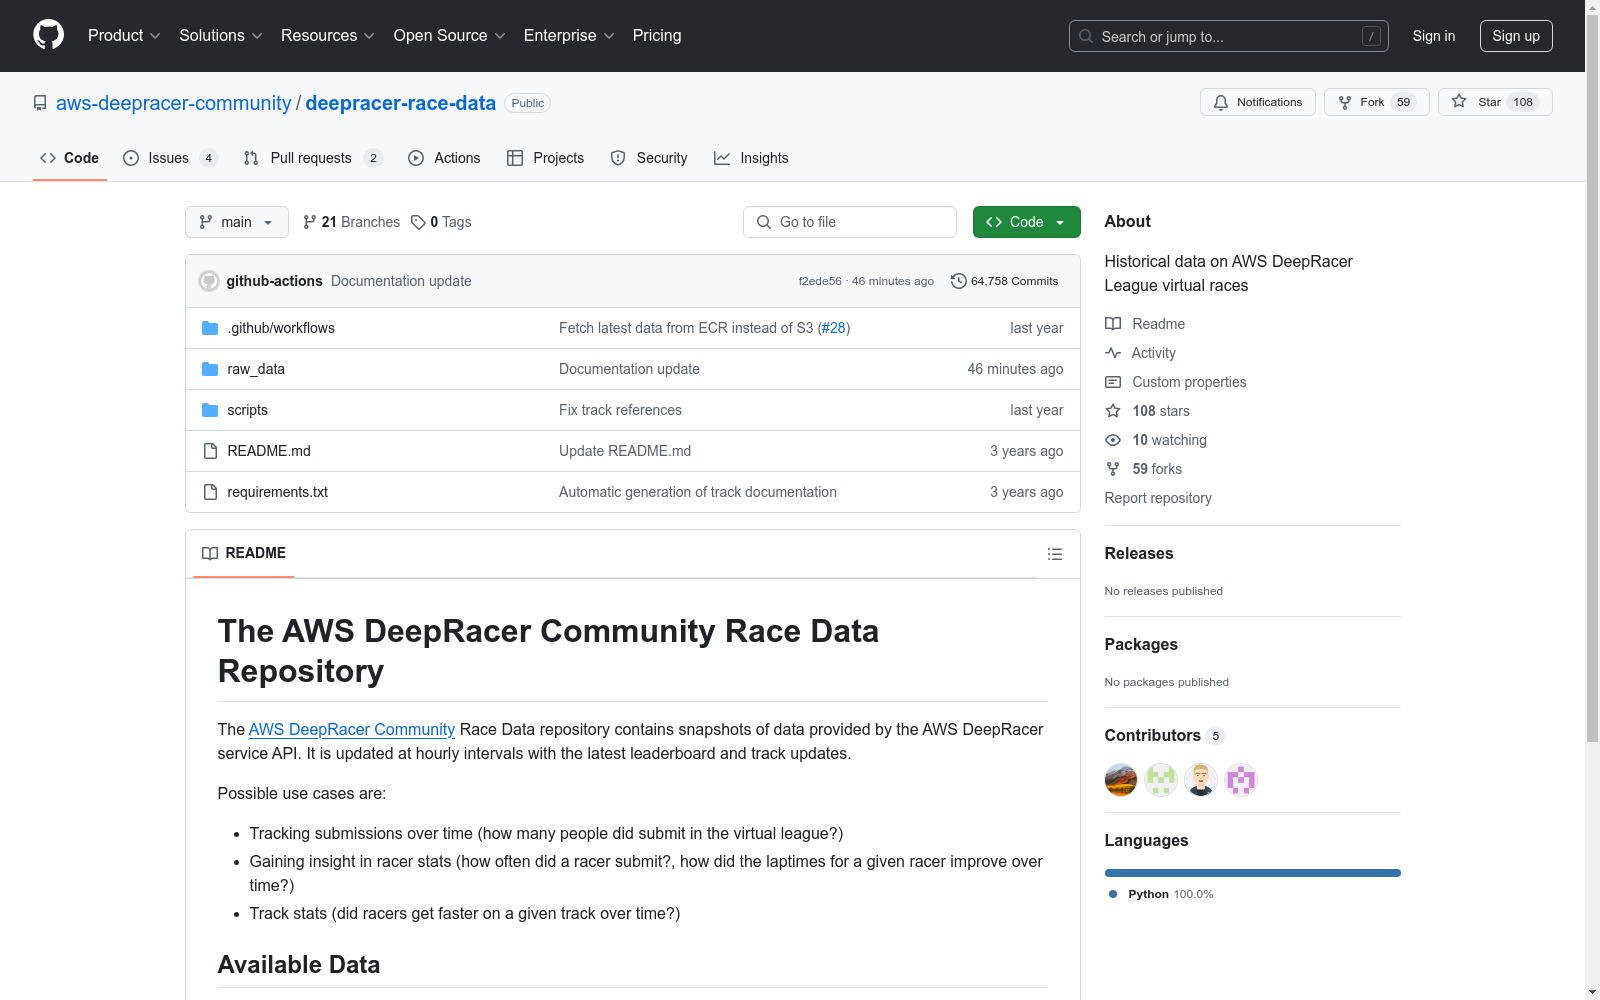View 108 stars in About

point(1148,411)
